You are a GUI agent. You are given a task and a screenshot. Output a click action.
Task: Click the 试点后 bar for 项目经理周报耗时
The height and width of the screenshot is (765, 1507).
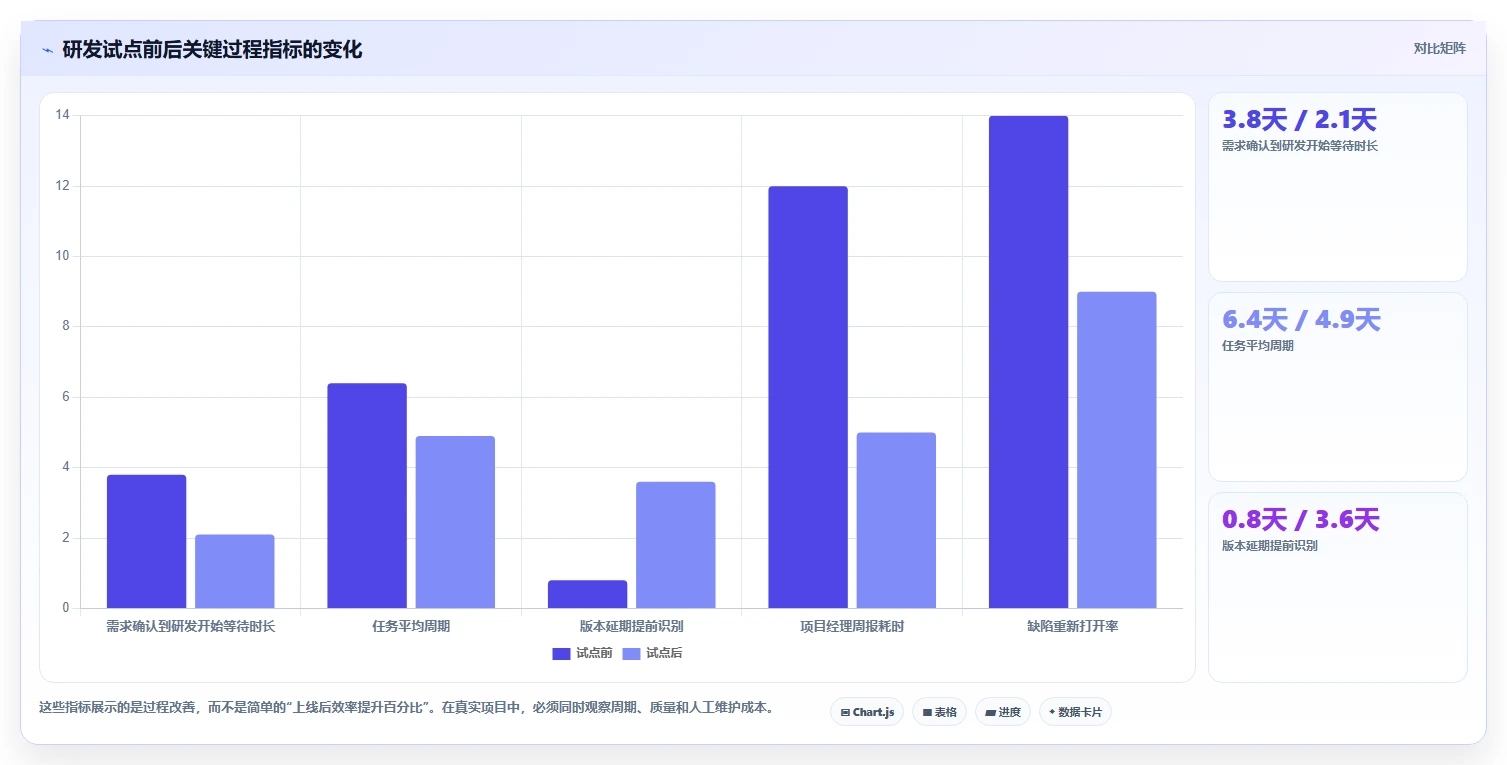click(x=896, y=520)
